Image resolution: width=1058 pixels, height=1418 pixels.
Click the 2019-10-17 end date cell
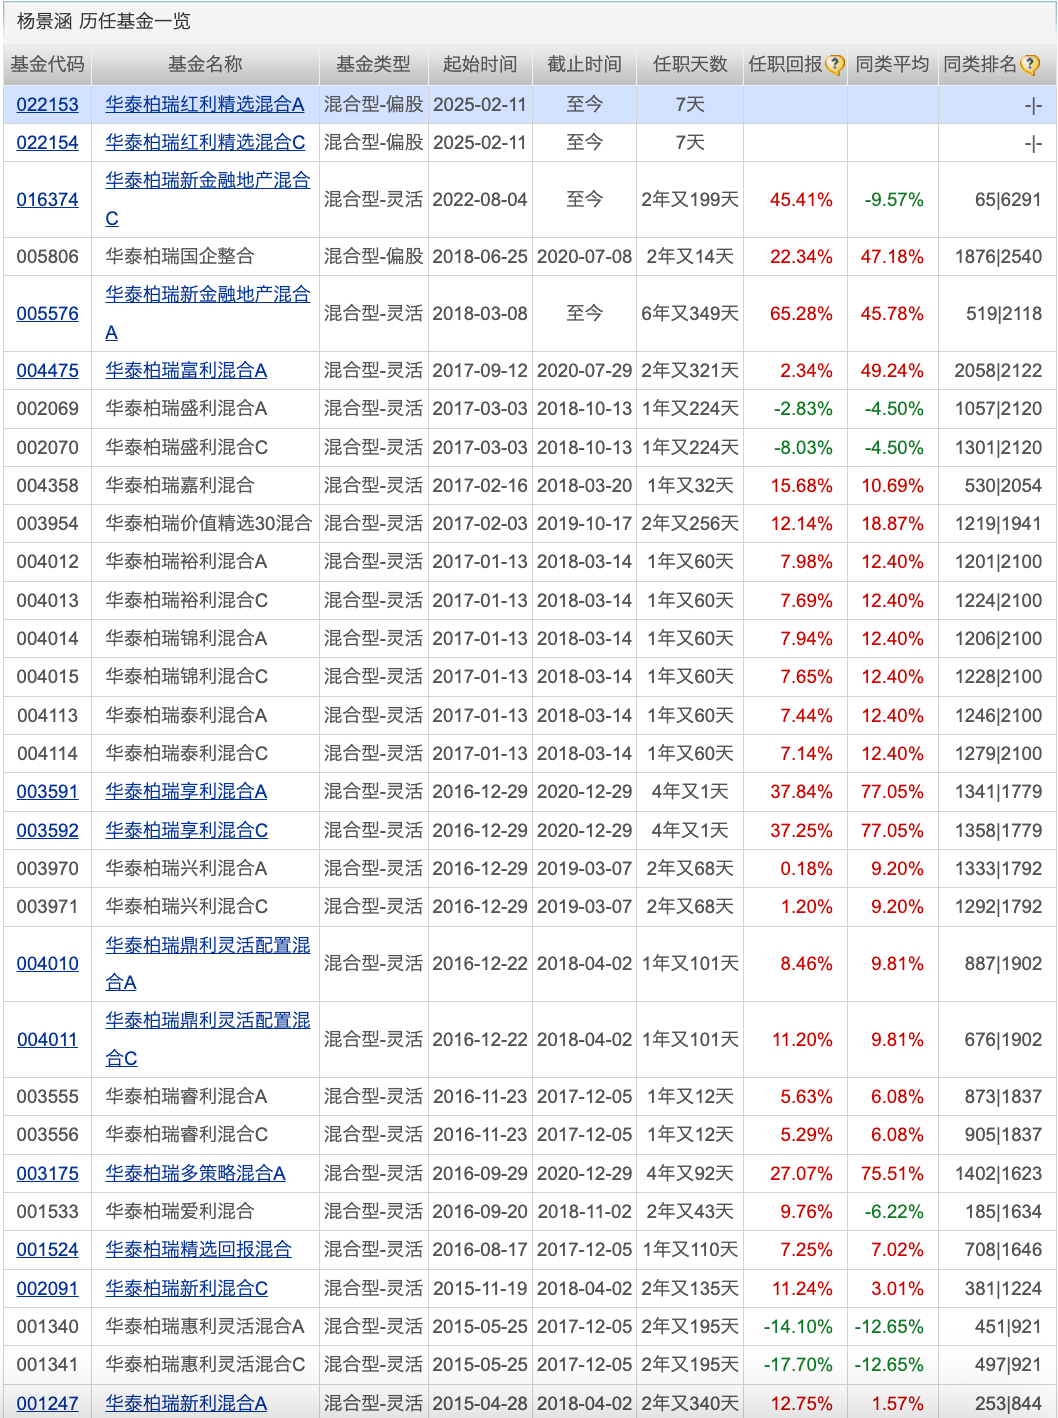[x=584, y=523]
